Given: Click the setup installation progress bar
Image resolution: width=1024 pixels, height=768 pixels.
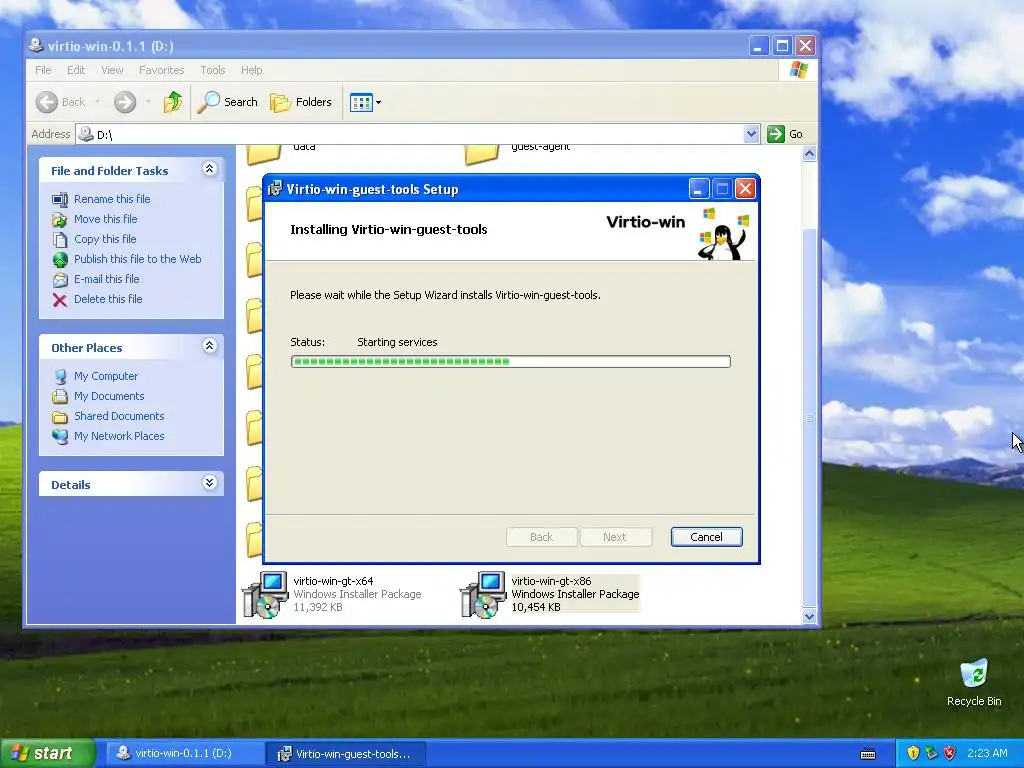Looking at the screenshot, I should [x=510, y=361].
